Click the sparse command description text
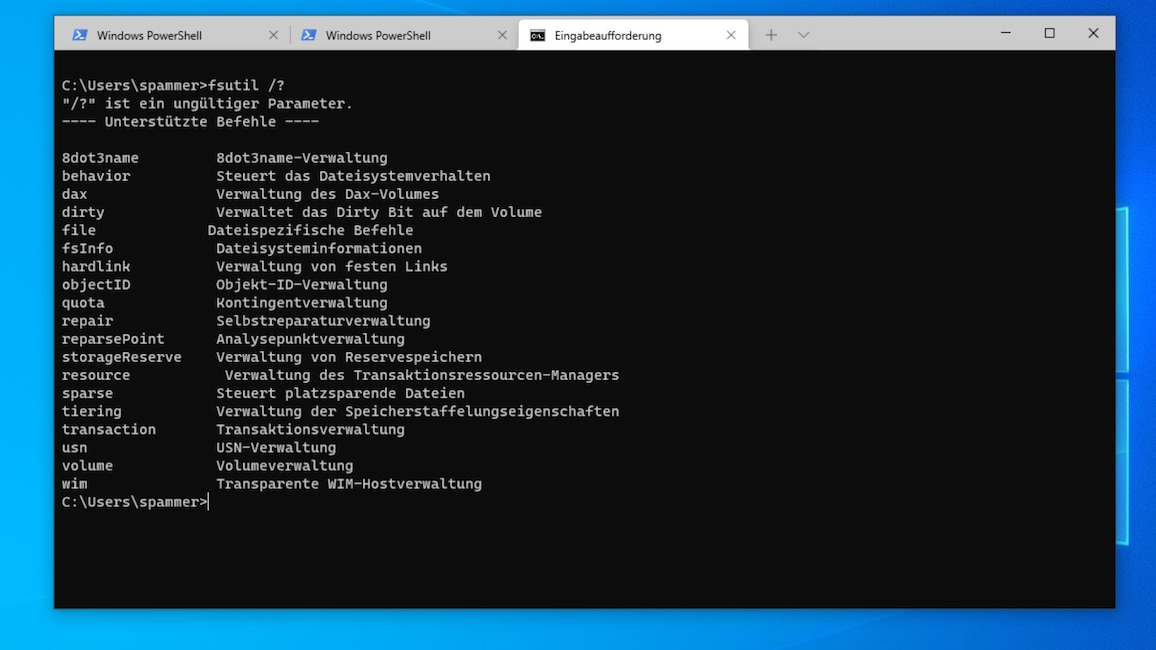 340,393
